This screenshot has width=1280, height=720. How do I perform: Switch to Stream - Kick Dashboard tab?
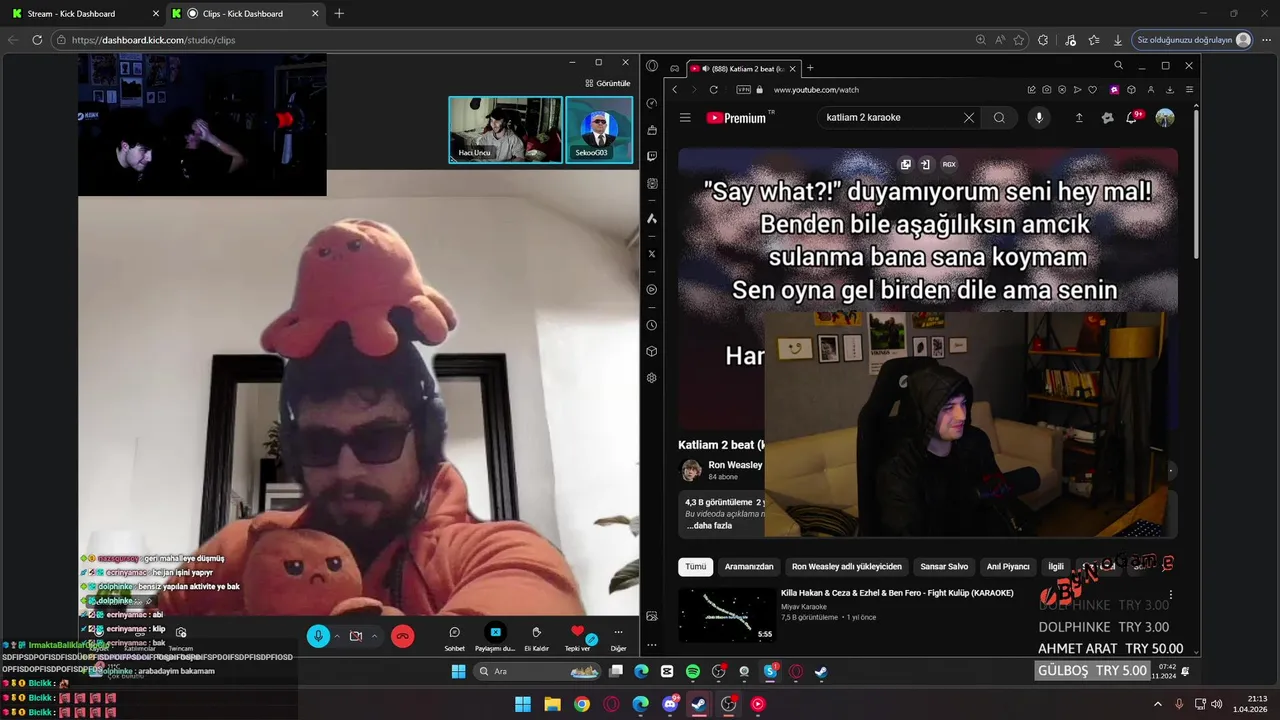[84, 13]
